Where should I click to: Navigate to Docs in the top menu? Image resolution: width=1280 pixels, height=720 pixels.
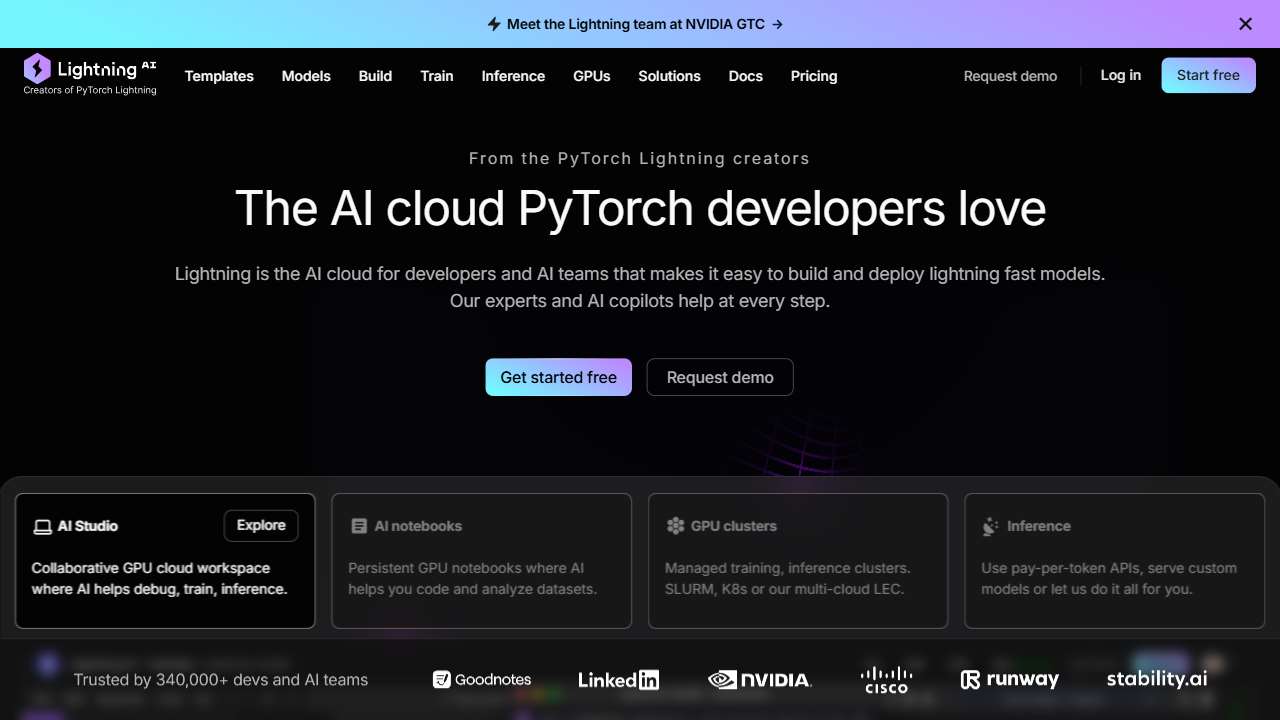[x=745, y=76]
